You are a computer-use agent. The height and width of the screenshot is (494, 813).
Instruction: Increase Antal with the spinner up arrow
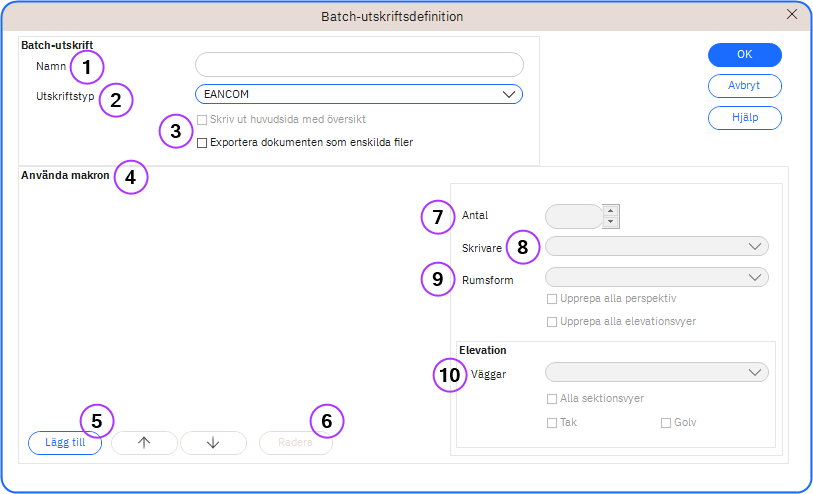coord(612,210)
